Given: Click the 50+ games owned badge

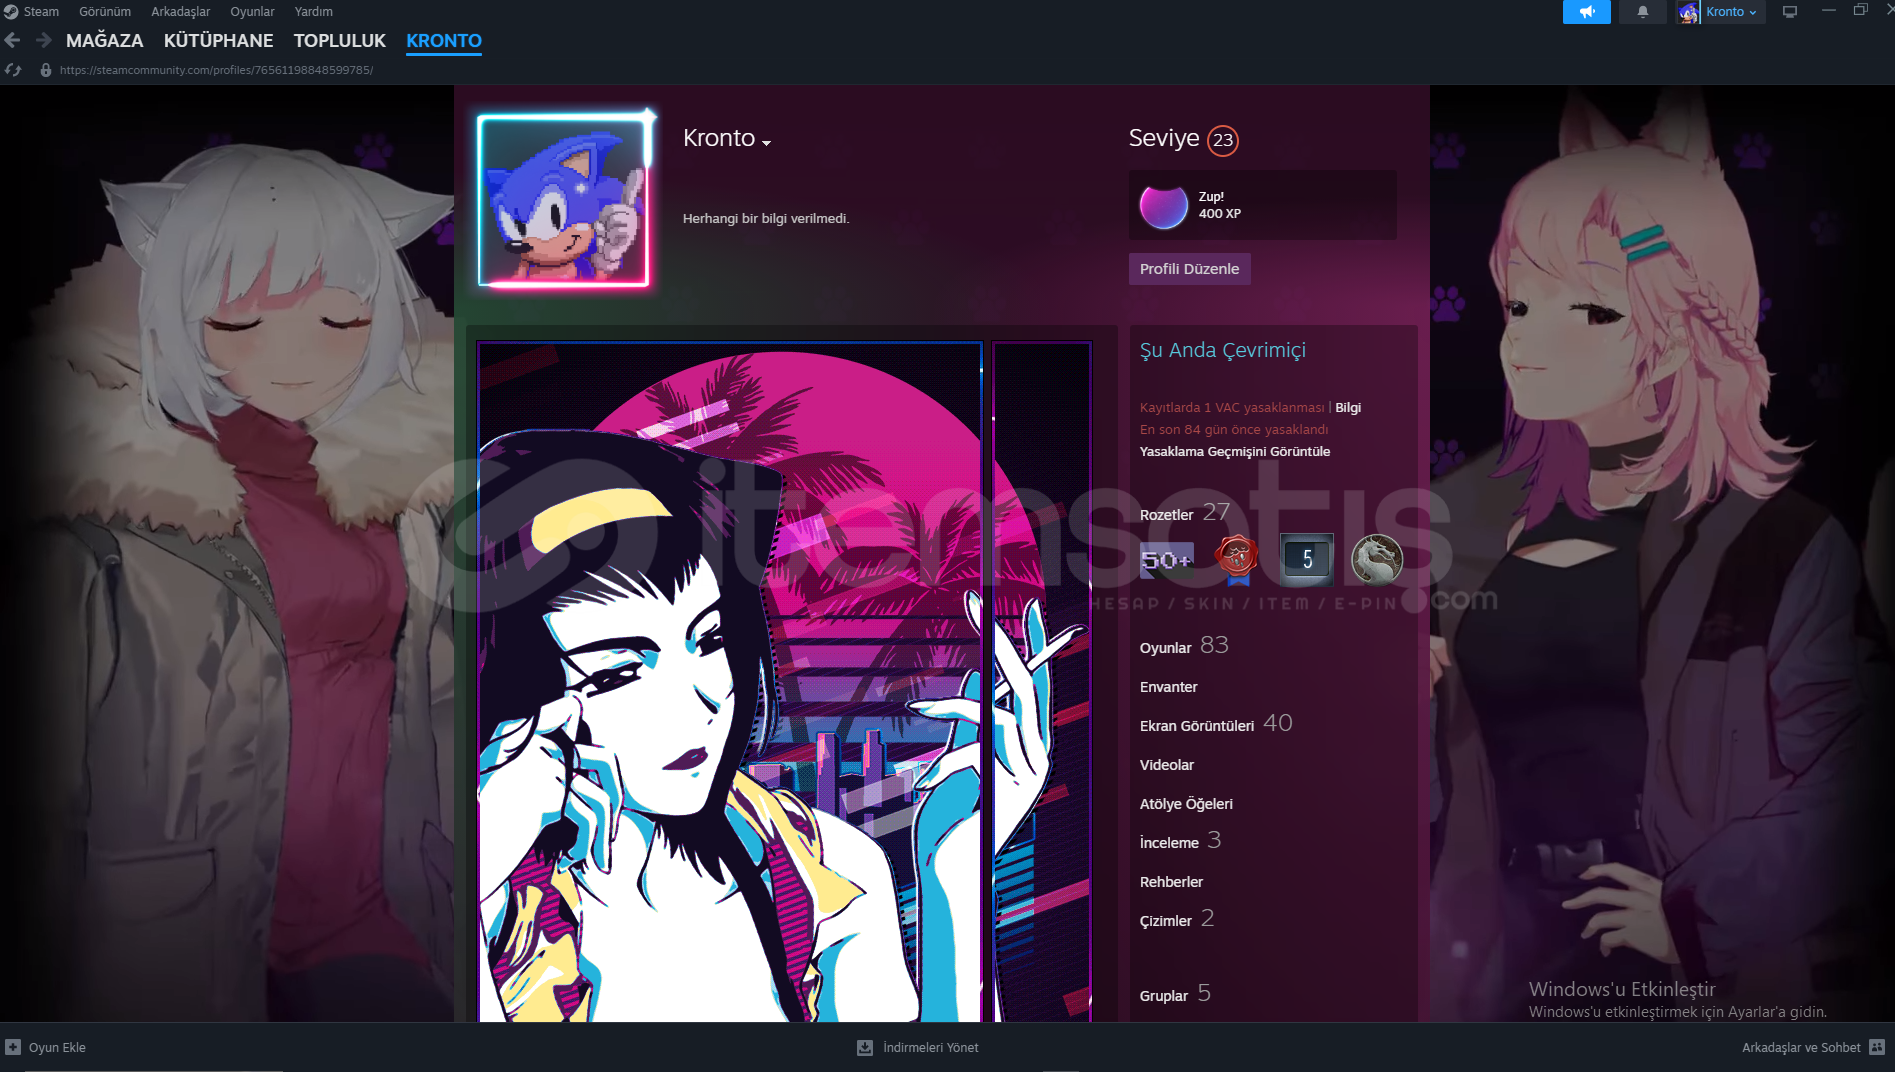Looking at the screenshot, I should (x=1167, y=560).
